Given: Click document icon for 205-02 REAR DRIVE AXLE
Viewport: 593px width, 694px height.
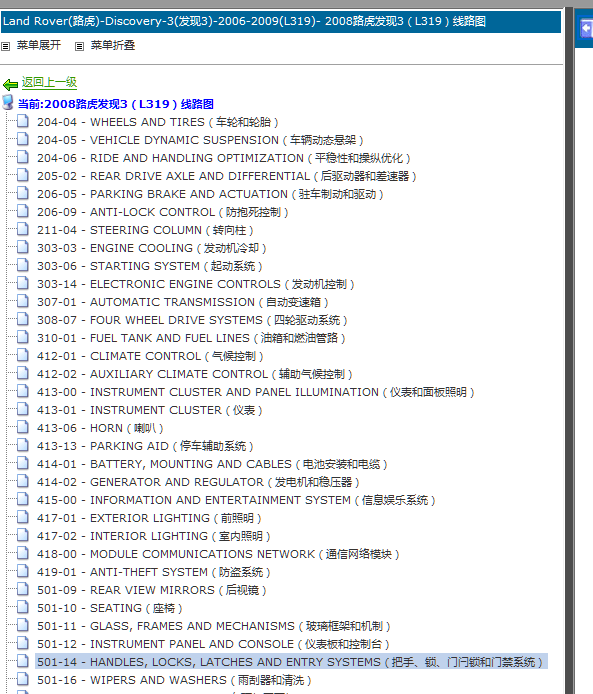Looking at the screenshot, I should [x=23, y=175].
